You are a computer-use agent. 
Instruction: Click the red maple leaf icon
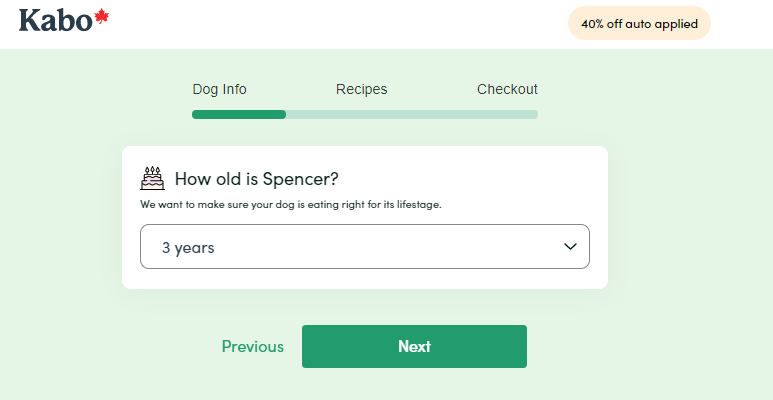101,17
